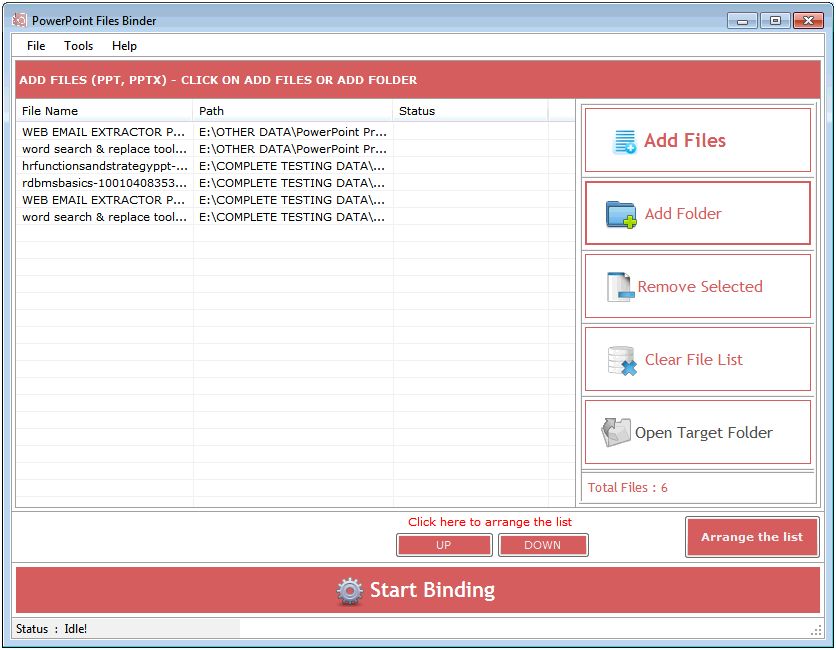Open the Tools menu

(x=78, y=46)
